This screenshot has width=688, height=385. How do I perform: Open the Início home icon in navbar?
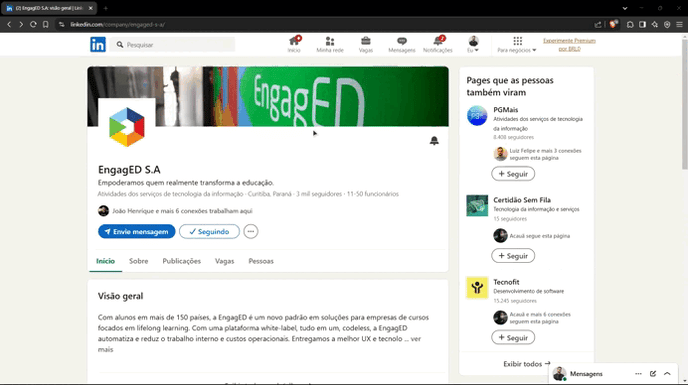point(294,44)
